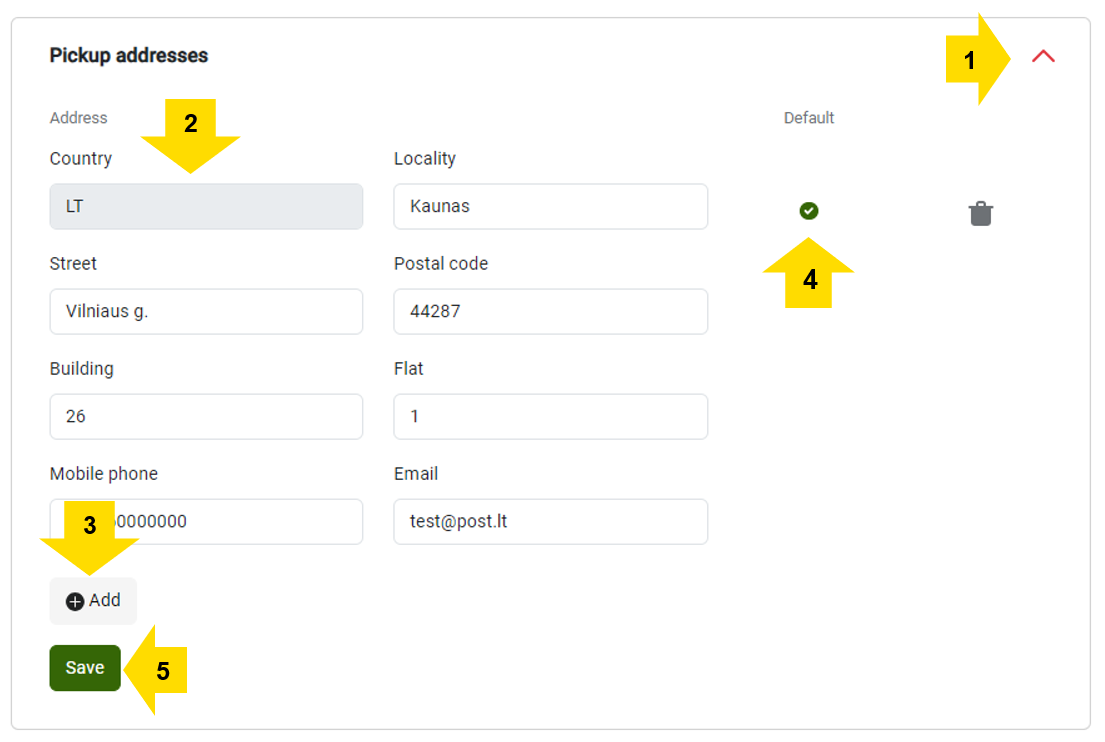Click the Building field showing 26
Viewport: 1105px width, 742px height.
tap(206, 416)
